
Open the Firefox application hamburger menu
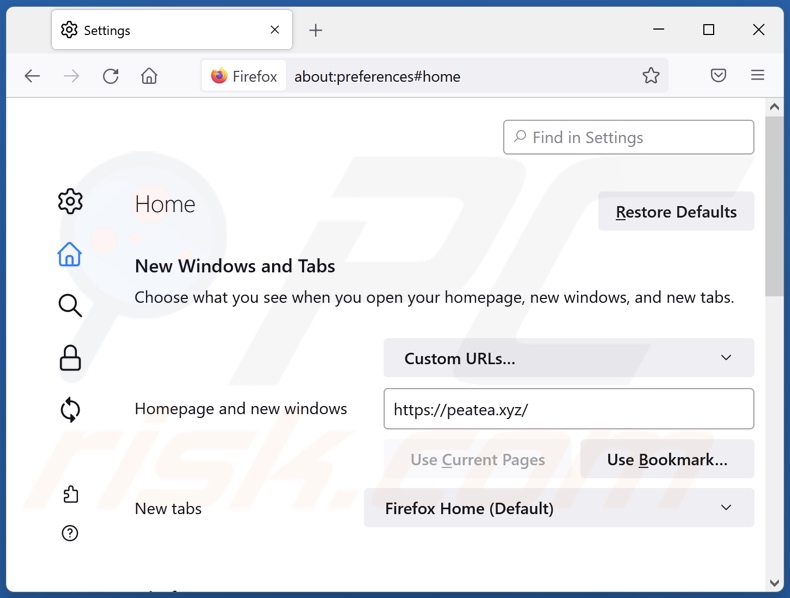click(x=757, y=76)
